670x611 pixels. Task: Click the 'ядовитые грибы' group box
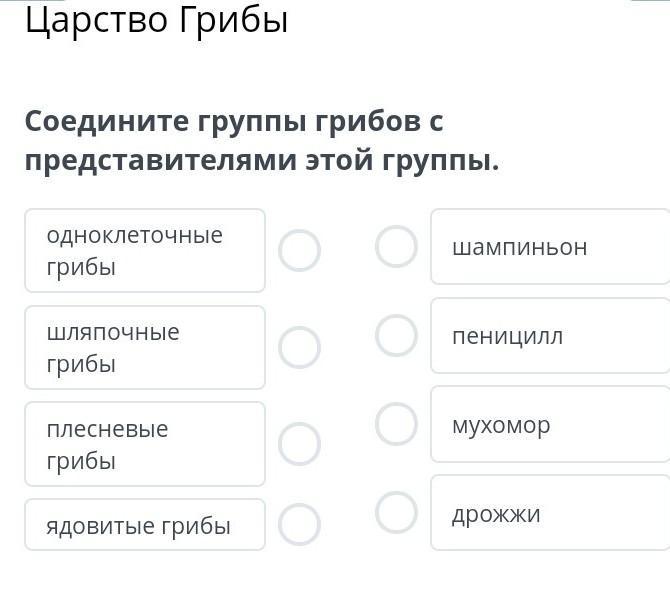(145, 525)
